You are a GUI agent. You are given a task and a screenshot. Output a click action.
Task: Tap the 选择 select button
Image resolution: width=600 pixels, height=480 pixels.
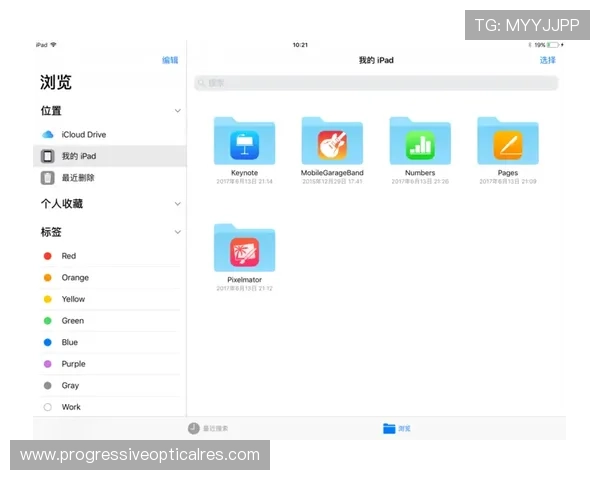pyautogui.click(x=547, y=60)
